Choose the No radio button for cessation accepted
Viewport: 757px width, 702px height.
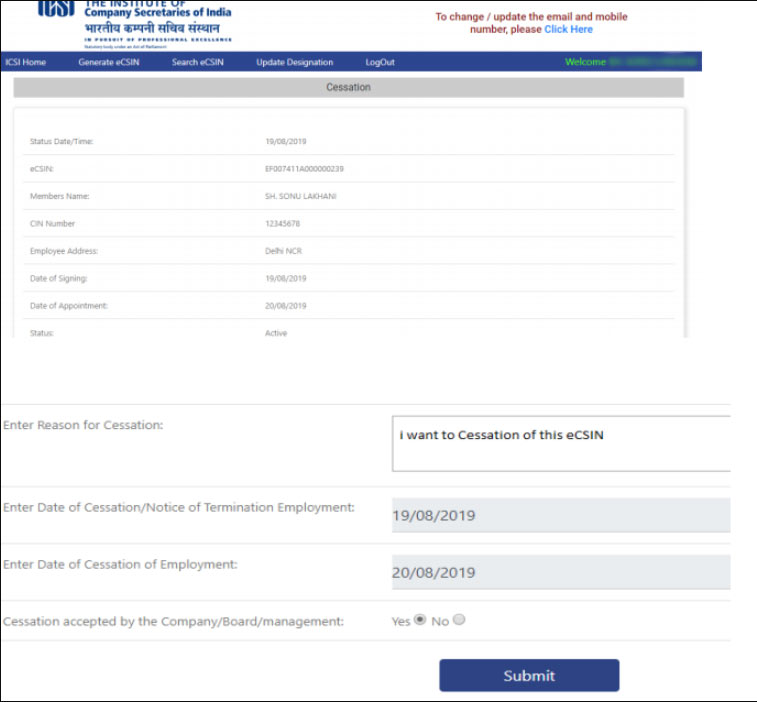[459, 620]
